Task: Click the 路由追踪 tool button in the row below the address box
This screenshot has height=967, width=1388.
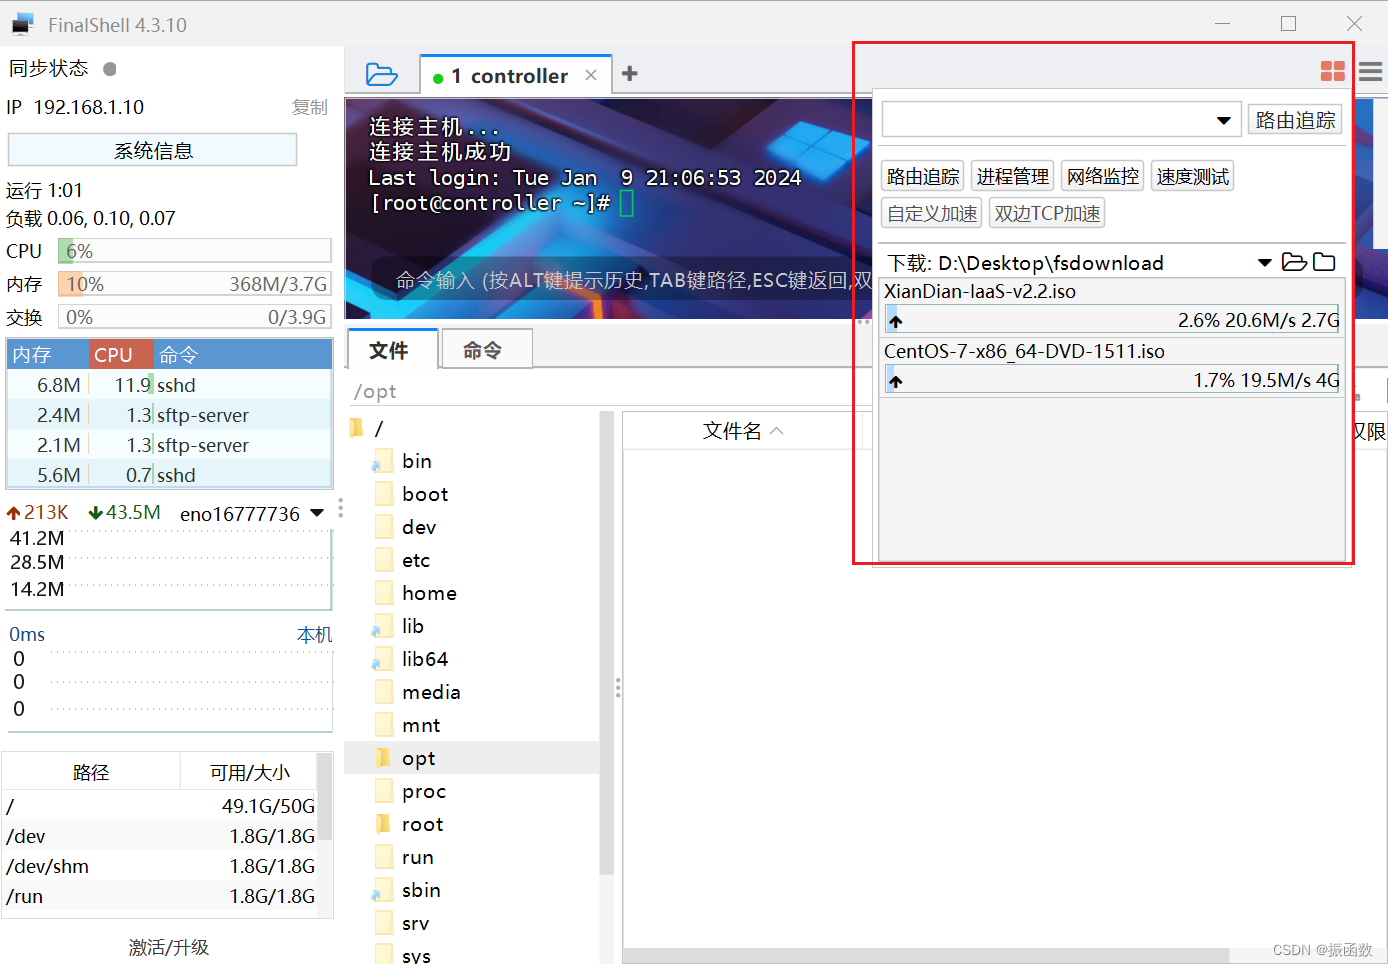Action: pos(923,176)
